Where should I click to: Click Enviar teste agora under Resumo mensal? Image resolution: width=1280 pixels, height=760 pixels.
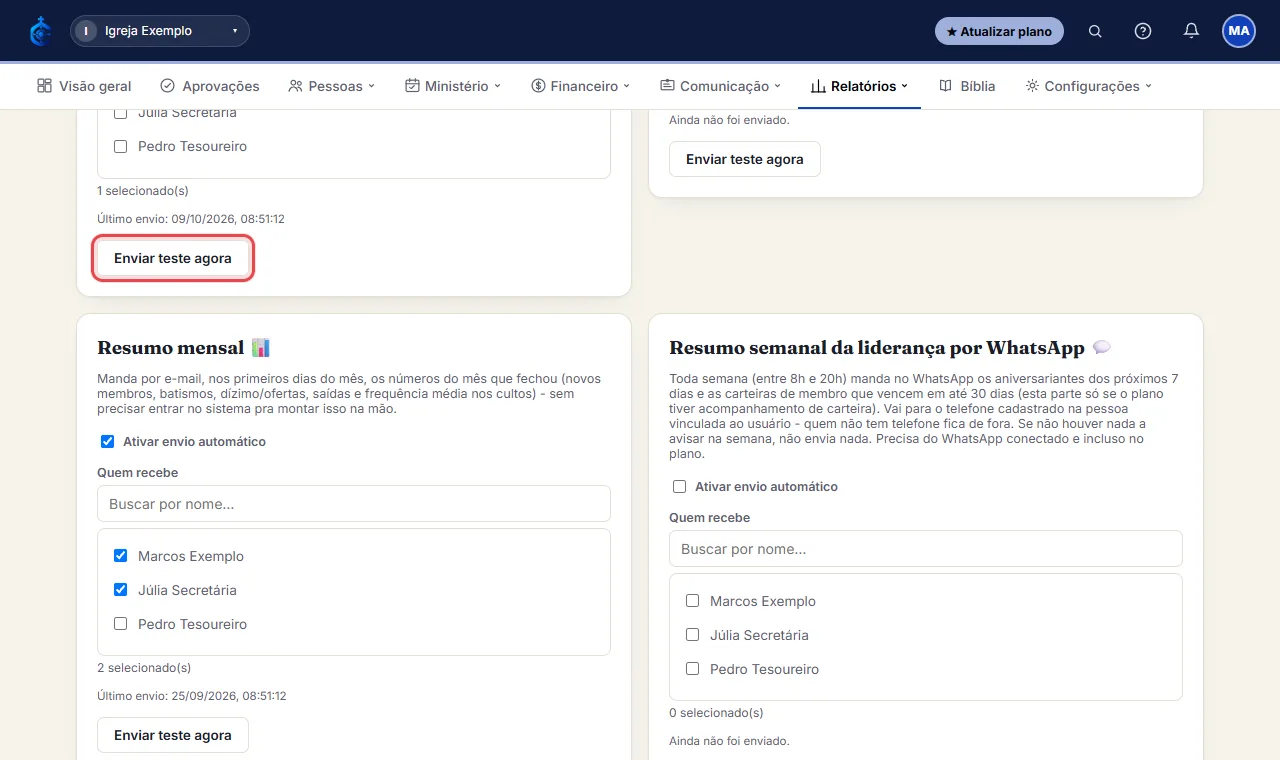tap(173, 735)
